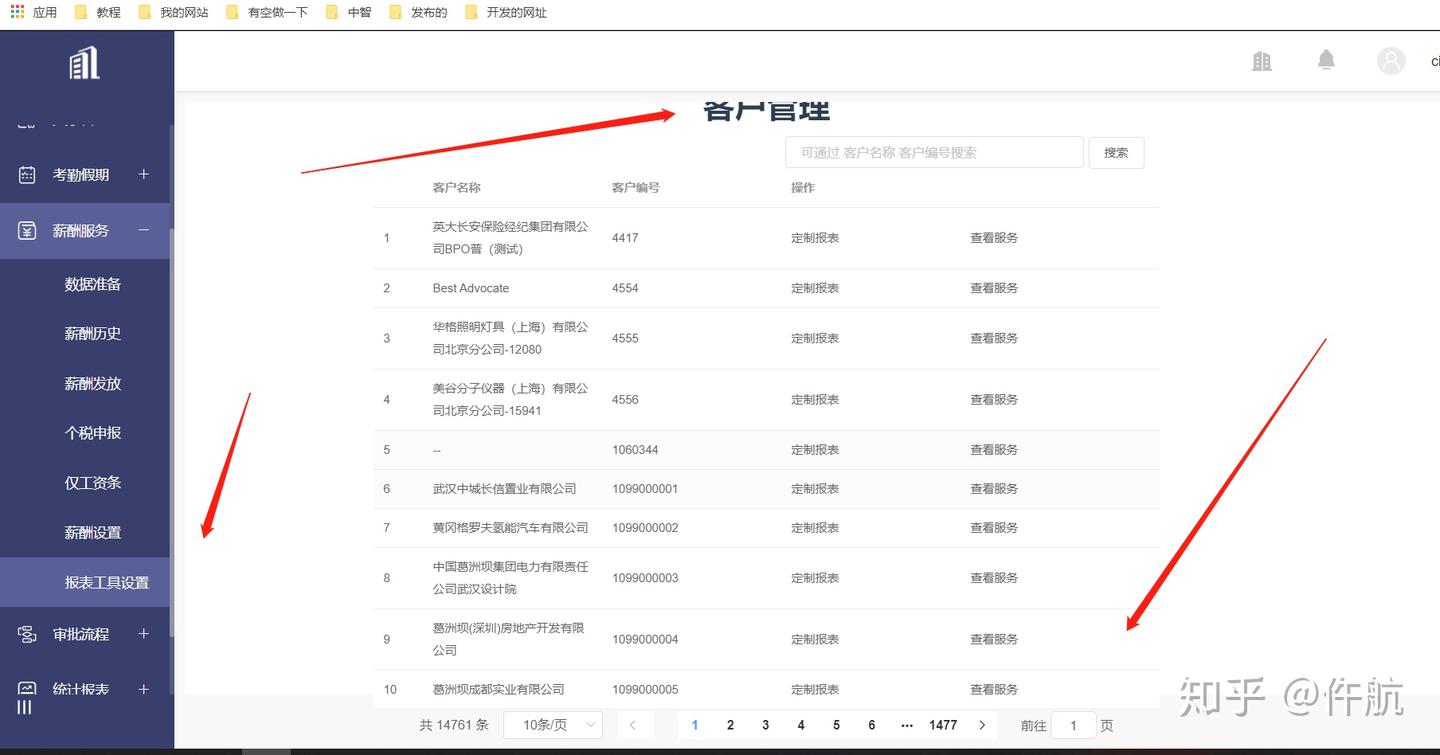Image resolution: width=1440 pixels, height=755 pixels.
Task: Open 个税申报 submenu item
Action: point(93,433)
